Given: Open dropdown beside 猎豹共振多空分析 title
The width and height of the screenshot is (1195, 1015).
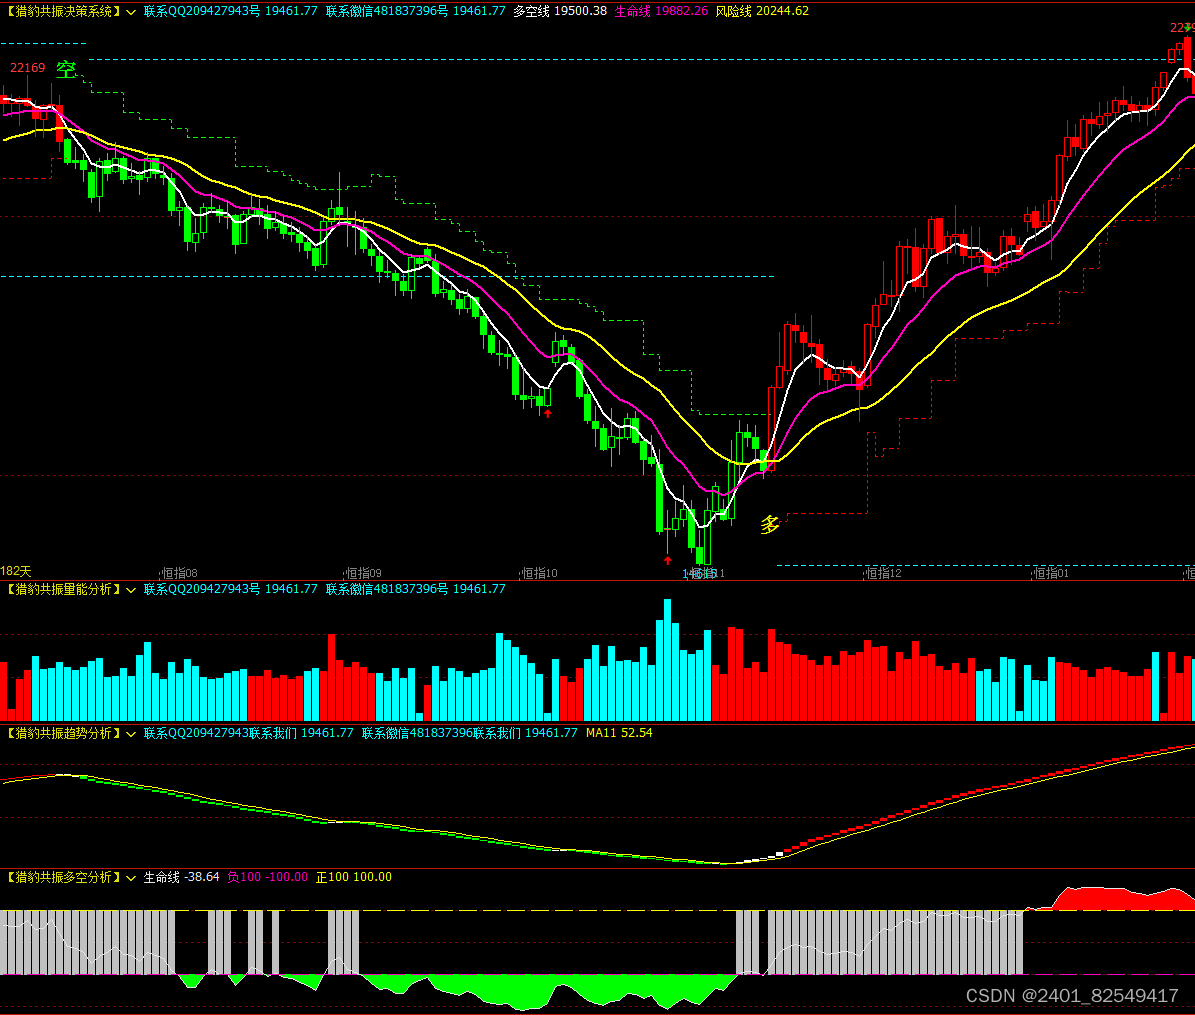Looking at the screenshot, I should [x=131, y=878].
